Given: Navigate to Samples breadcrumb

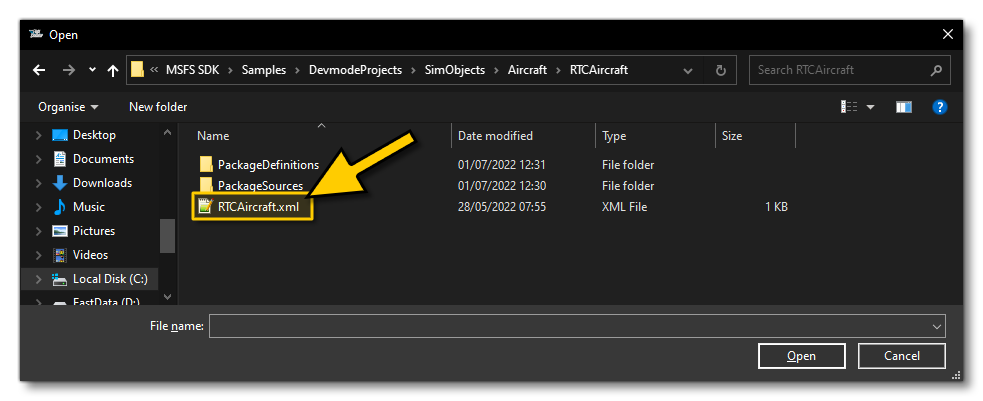Looking at the screenshot, I should click(x=264, y=70).
